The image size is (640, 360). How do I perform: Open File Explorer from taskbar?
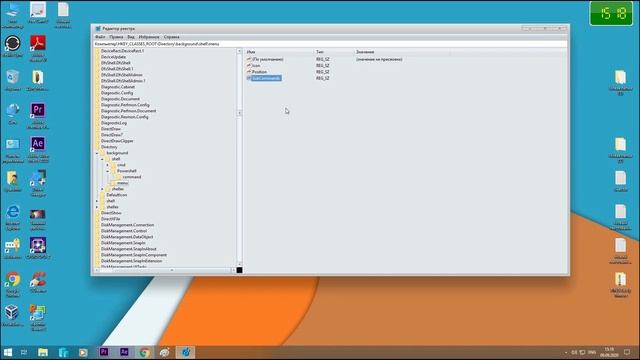click(43, 352)
